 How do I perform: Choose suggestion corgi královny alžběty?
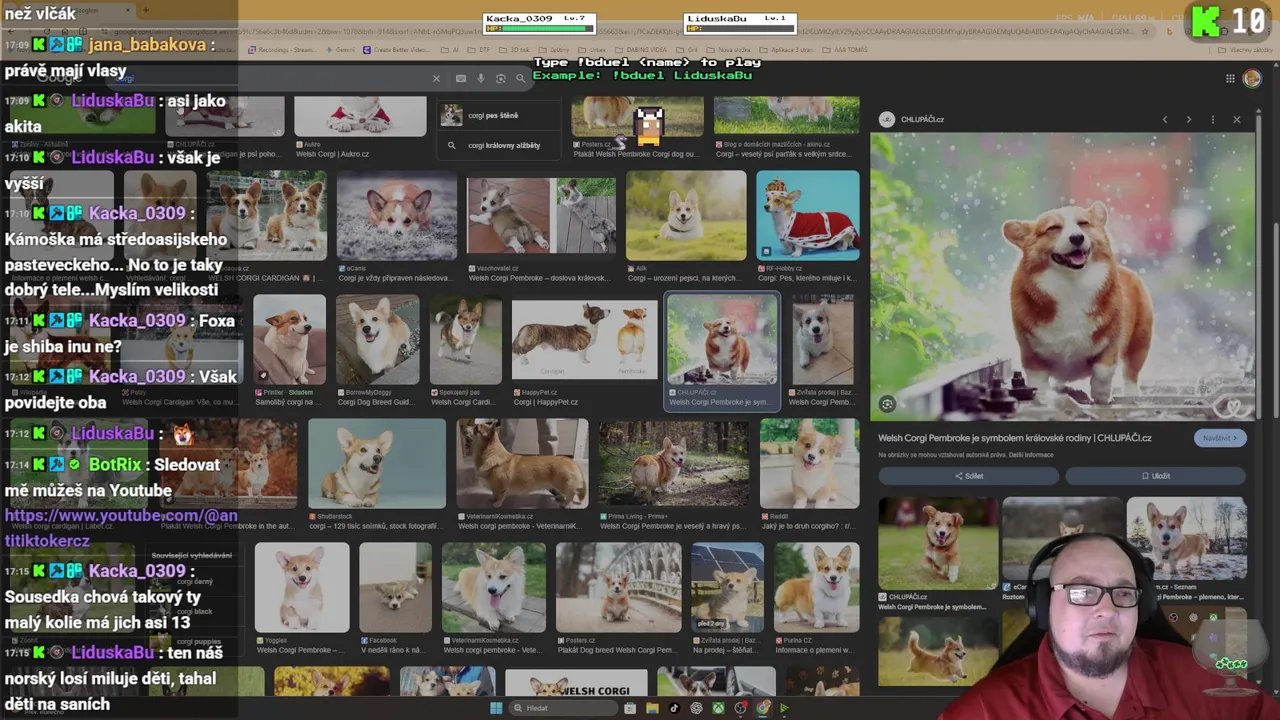[x=497, y=145]
